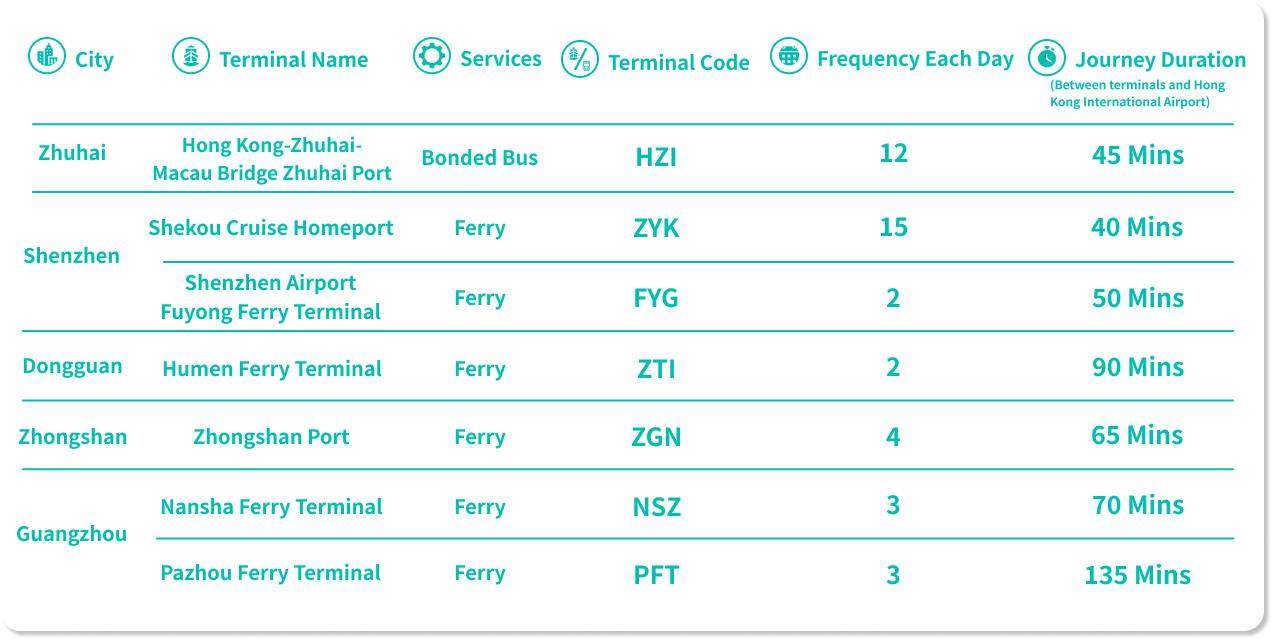Select the Terminal Name column header

[293, 60]
